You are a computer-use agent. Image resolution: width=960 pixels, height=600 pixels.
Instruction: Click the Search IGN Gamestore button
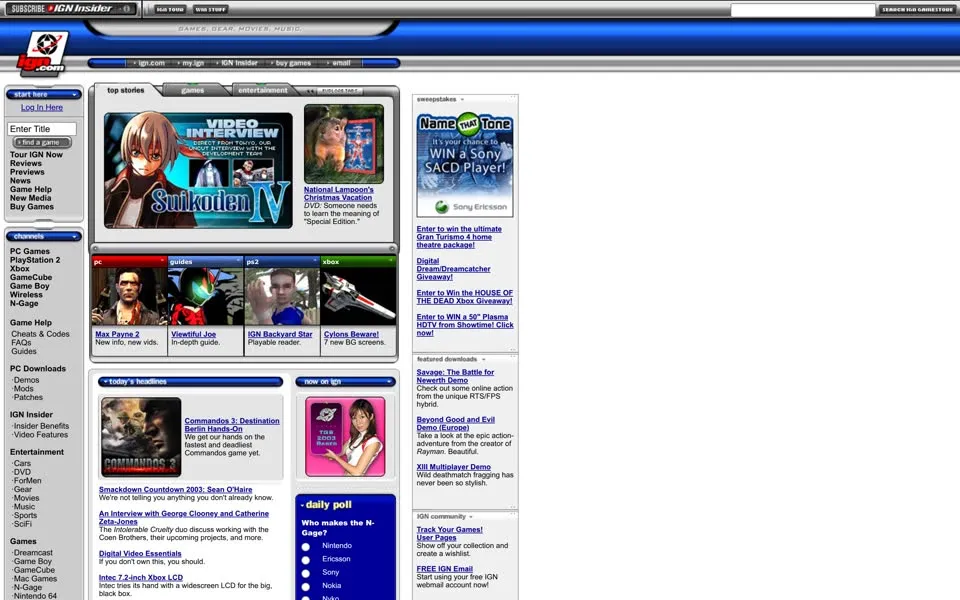(x=917, y=9)
